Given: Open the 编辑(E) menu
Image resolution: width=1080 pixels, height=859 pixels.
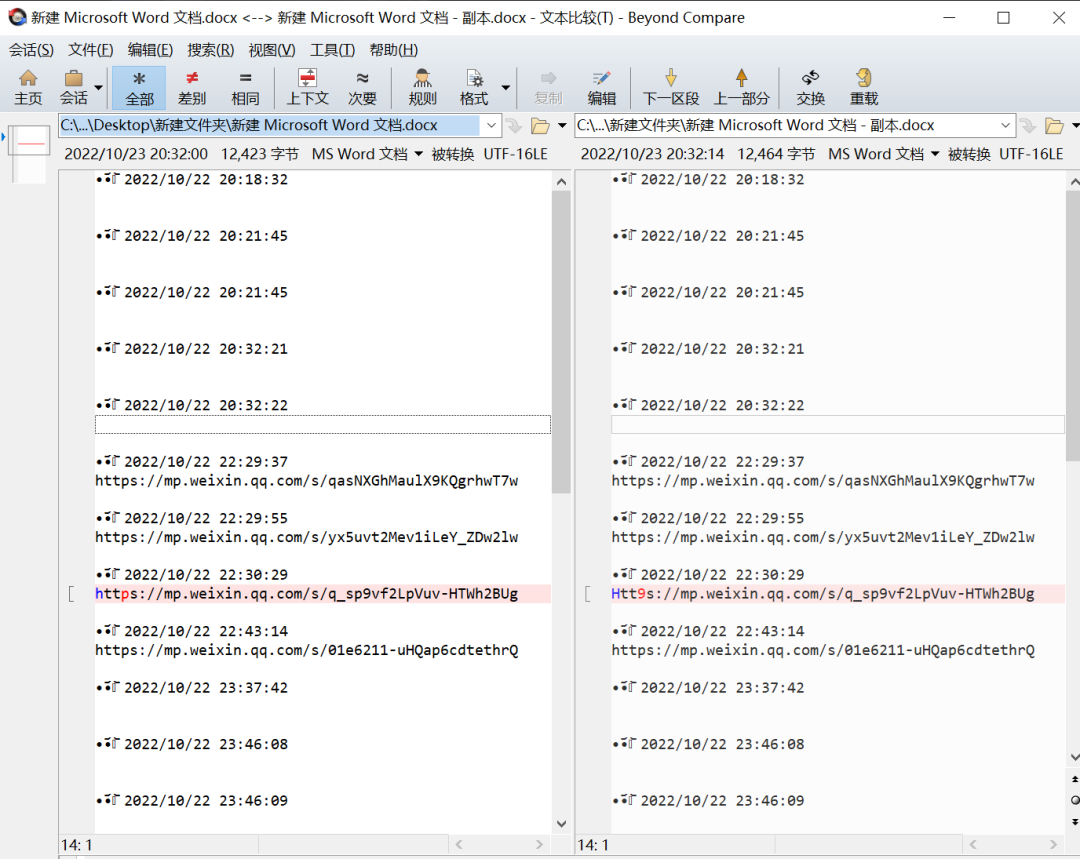Looking at the screenshot, I should 150,50.
